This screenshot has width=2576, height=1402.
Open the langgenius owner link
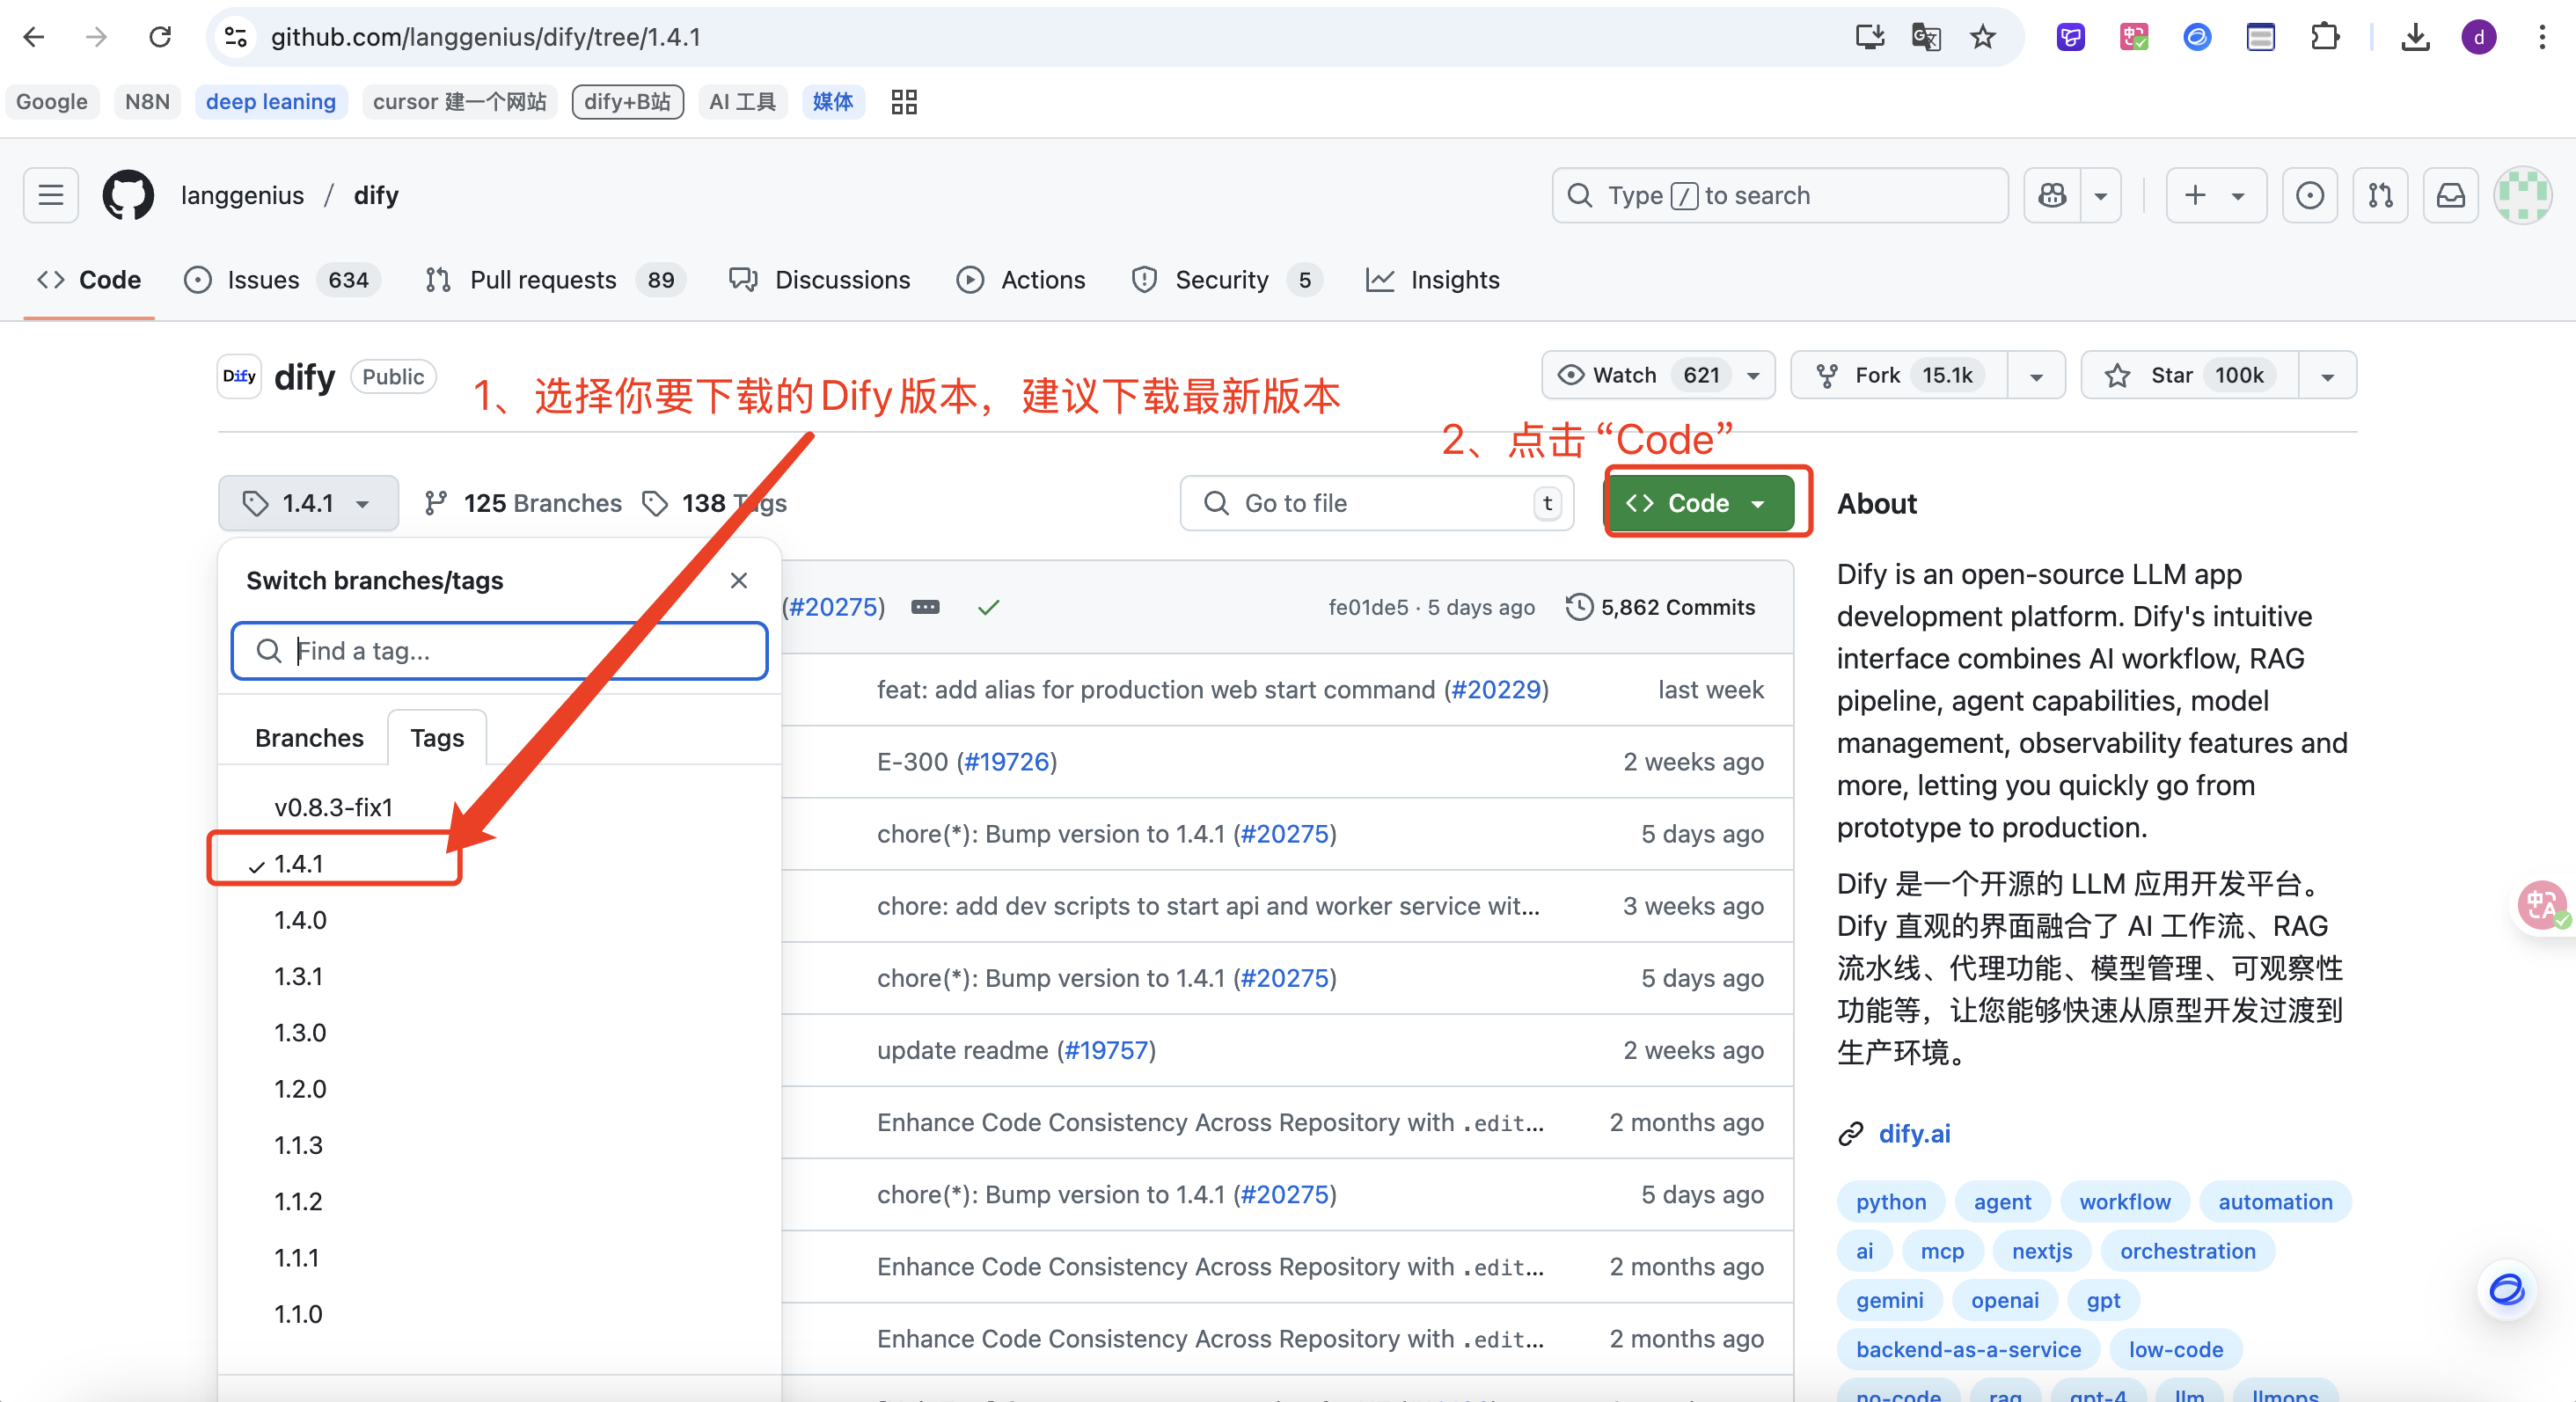242,195
